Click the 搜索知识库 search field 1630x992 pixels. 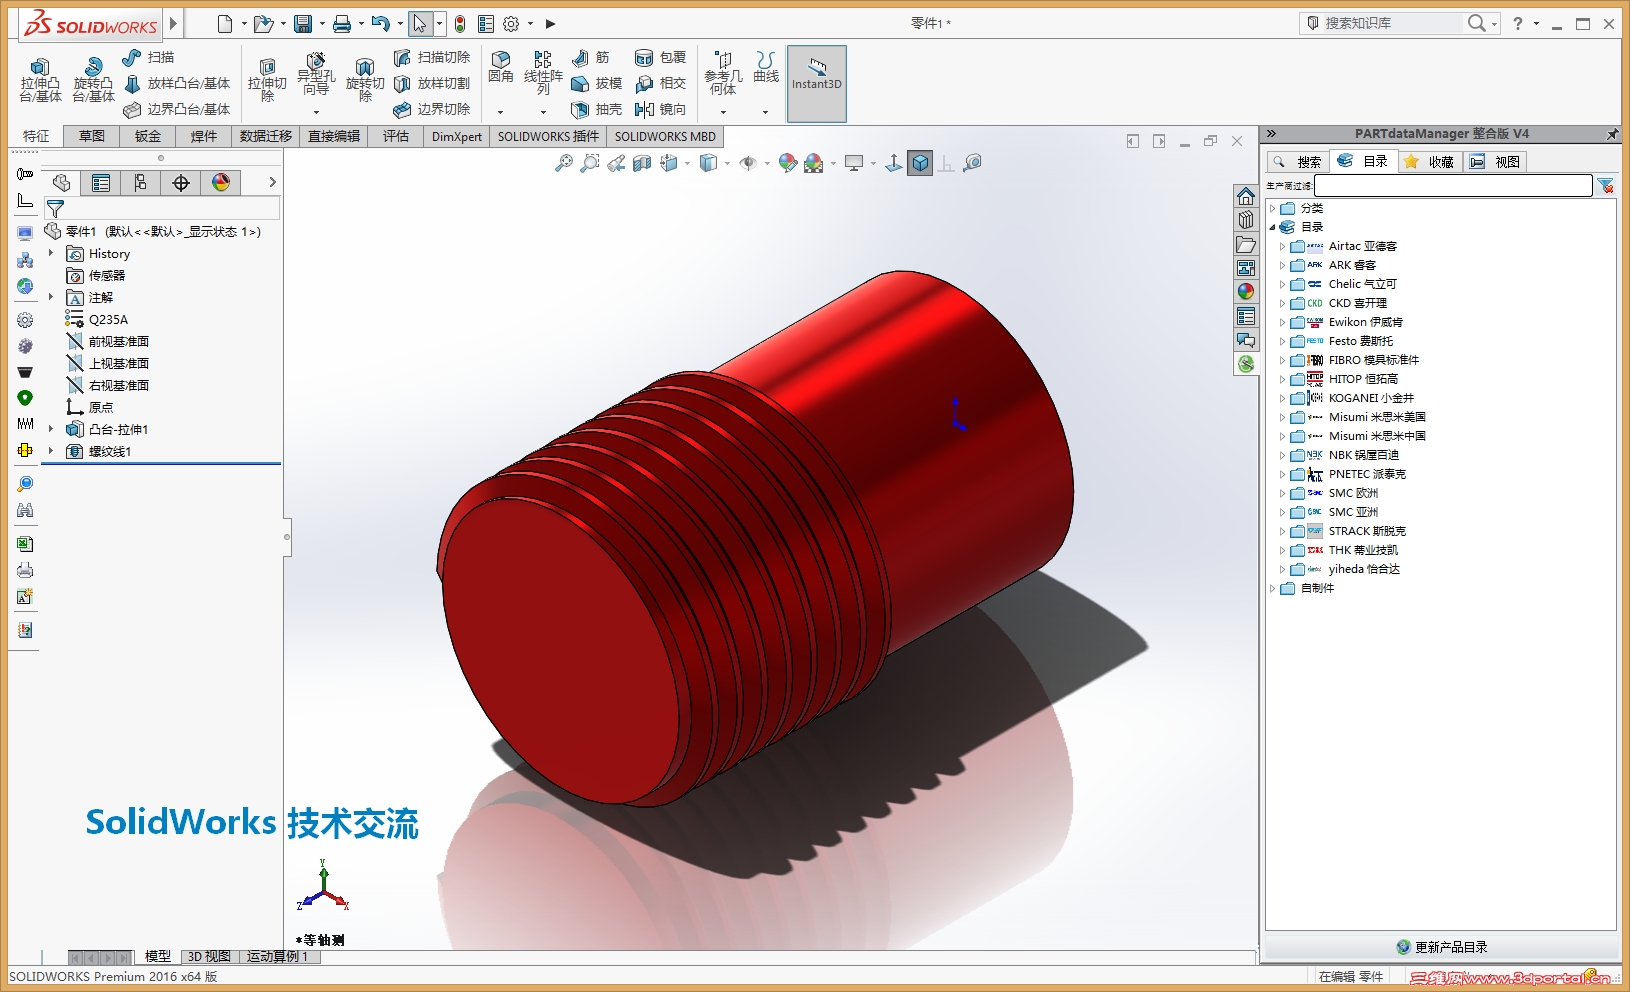click(1393, 23)
